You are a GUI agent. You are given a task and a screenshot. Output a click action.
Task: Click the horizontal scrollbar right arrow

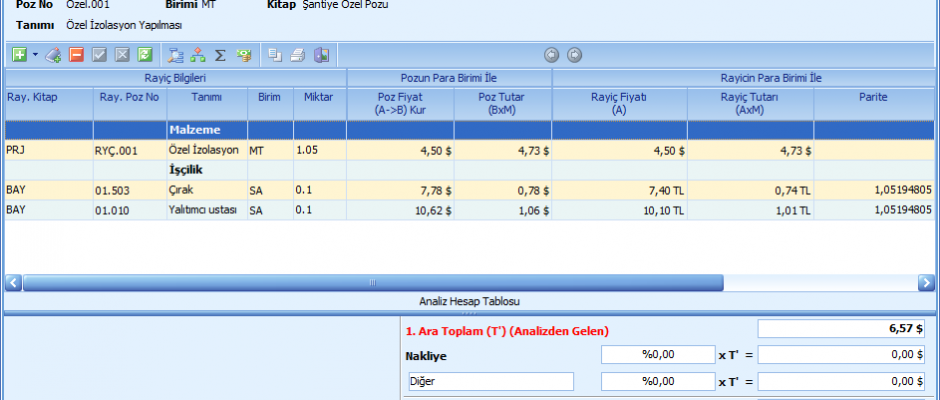pos(928,283)
